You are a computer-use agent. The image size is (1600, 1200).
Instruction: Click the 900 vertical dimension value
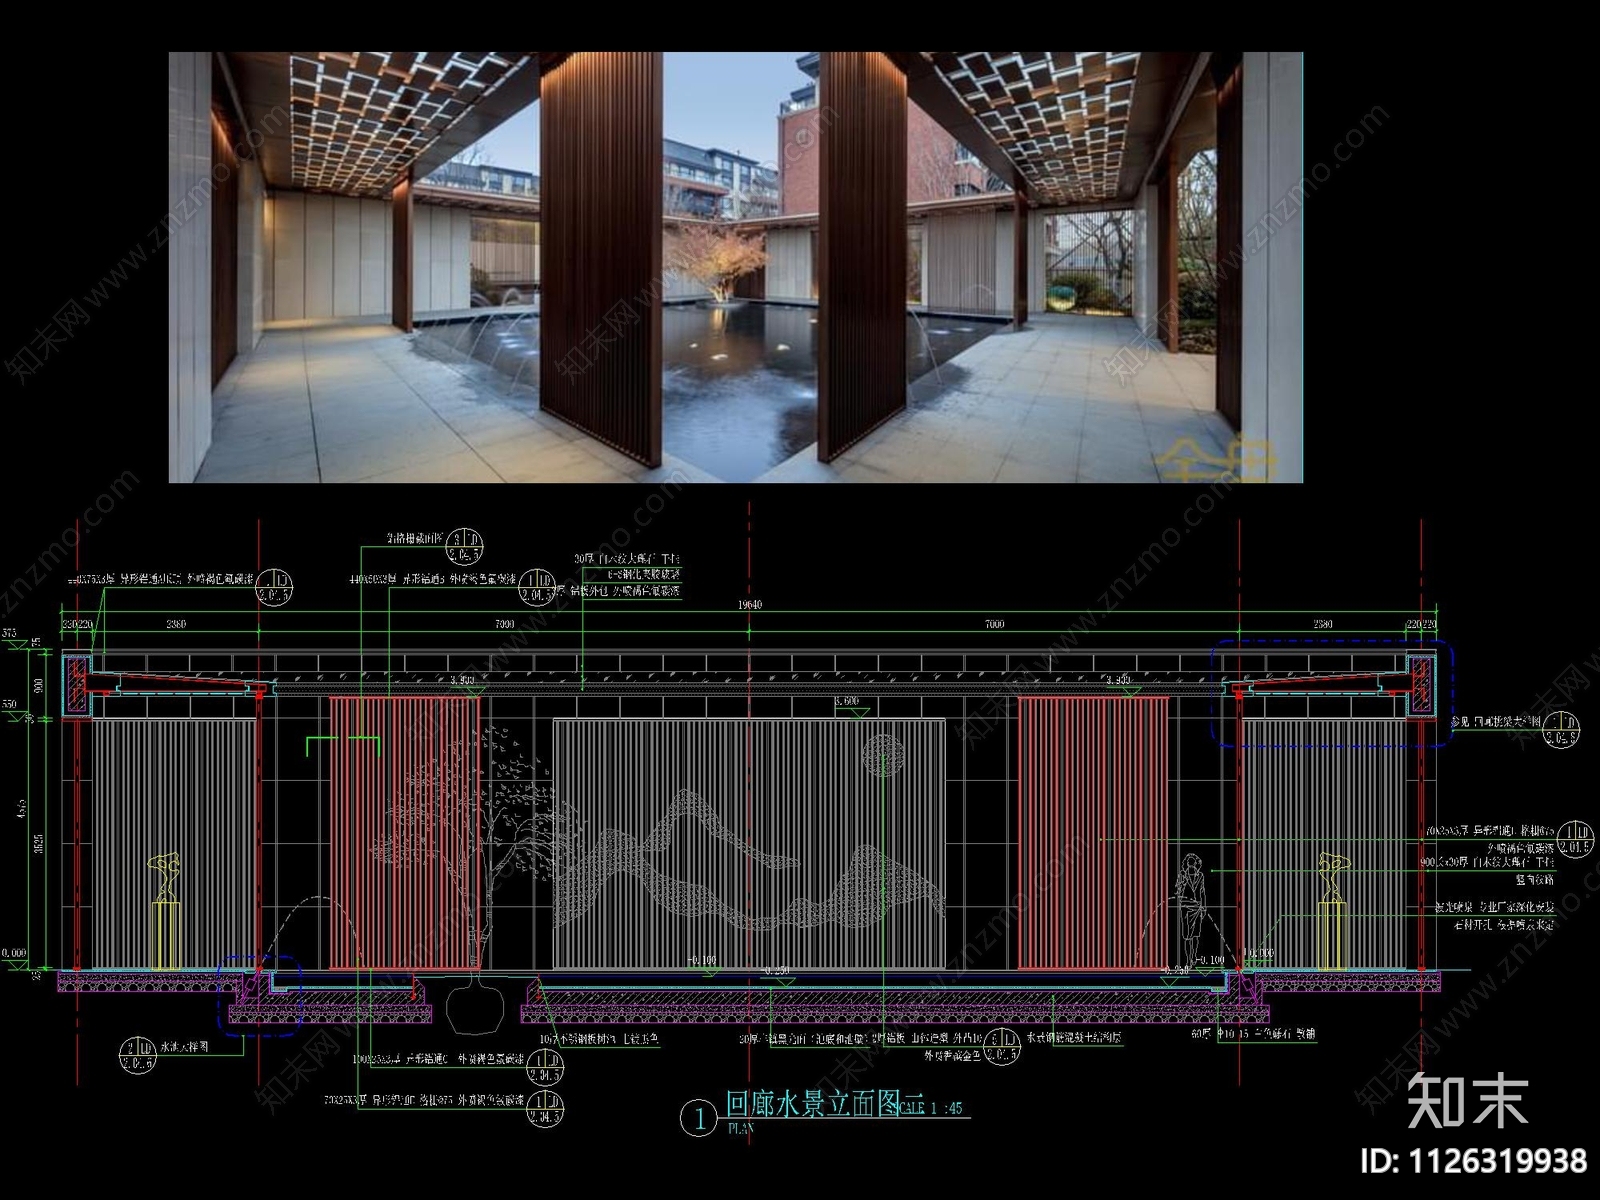click(x=38, y=685)
